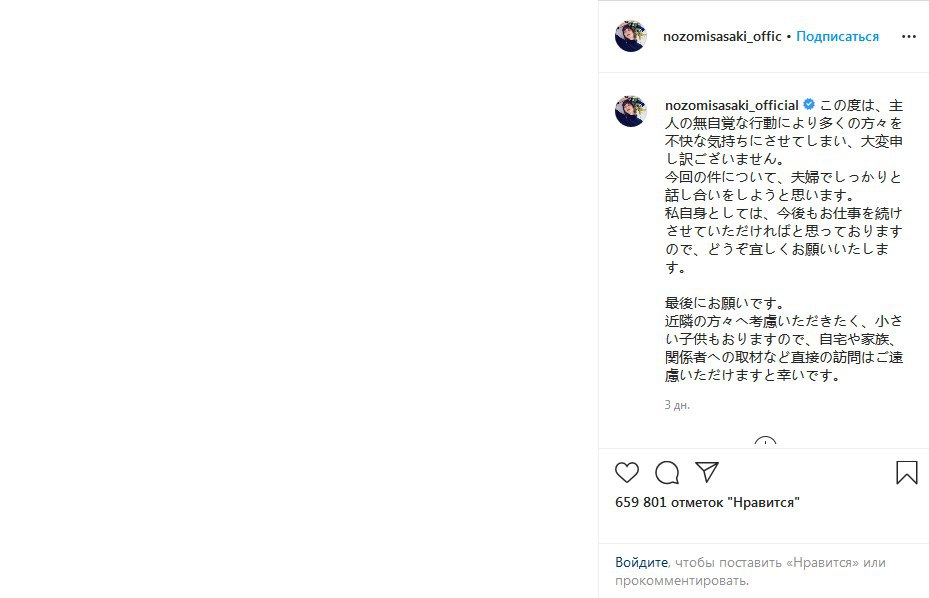Screen dimensions: 929x598
Task: Open the three-dot more options menu
Action: pyautogui.click(x=909, y=37)
